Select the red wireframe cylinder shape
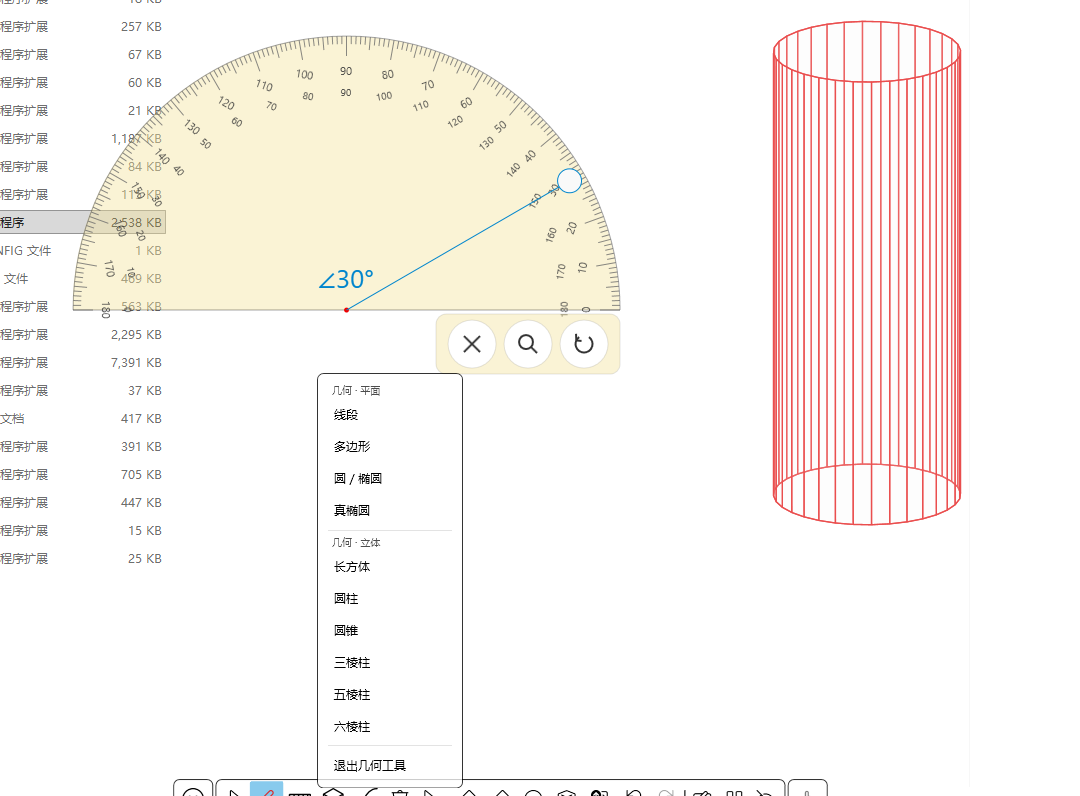Viewport: 1080px width, 796px height. (x=867, y=273)
